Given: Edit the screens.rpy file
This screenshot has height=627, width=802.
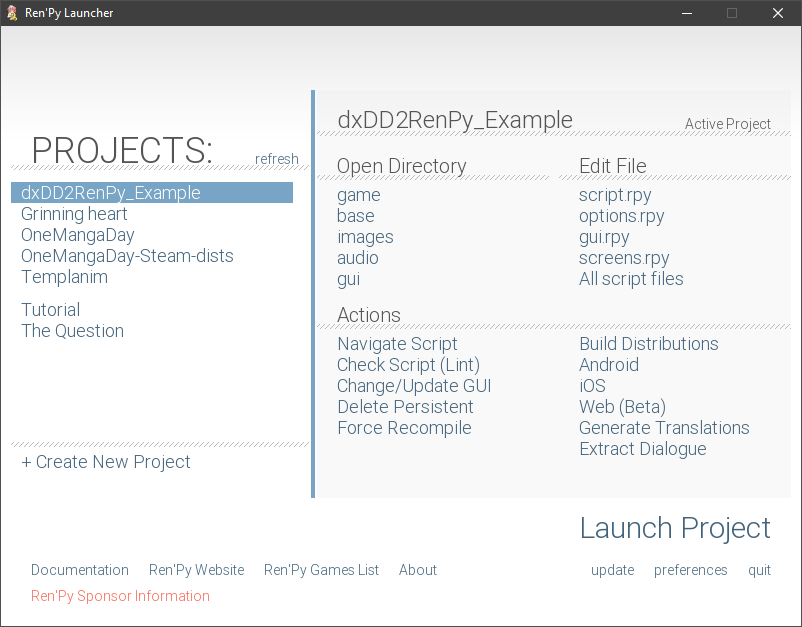Looking at the screenshot, I should click(x=624, y=258).
